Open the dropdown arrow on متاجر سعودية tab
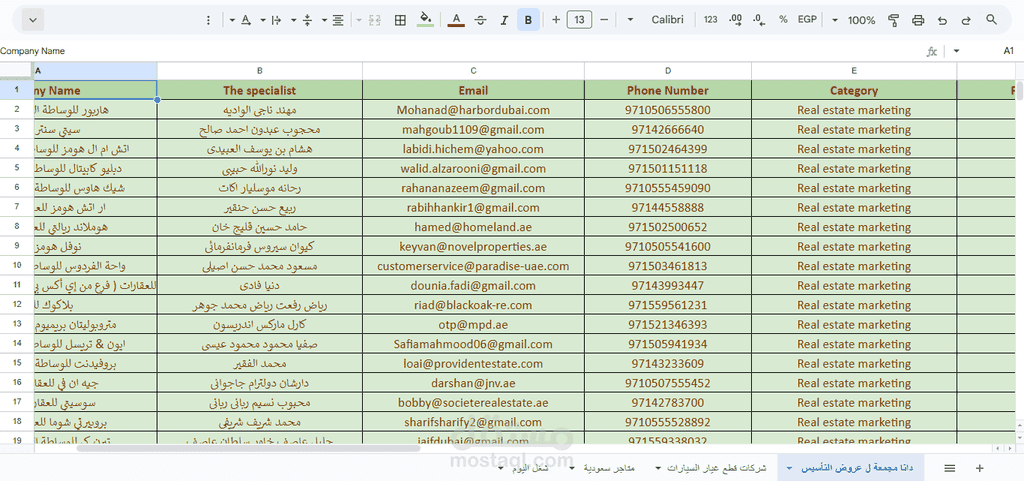Viewport: 1024px width, 481px height. [x=573, y=469]
